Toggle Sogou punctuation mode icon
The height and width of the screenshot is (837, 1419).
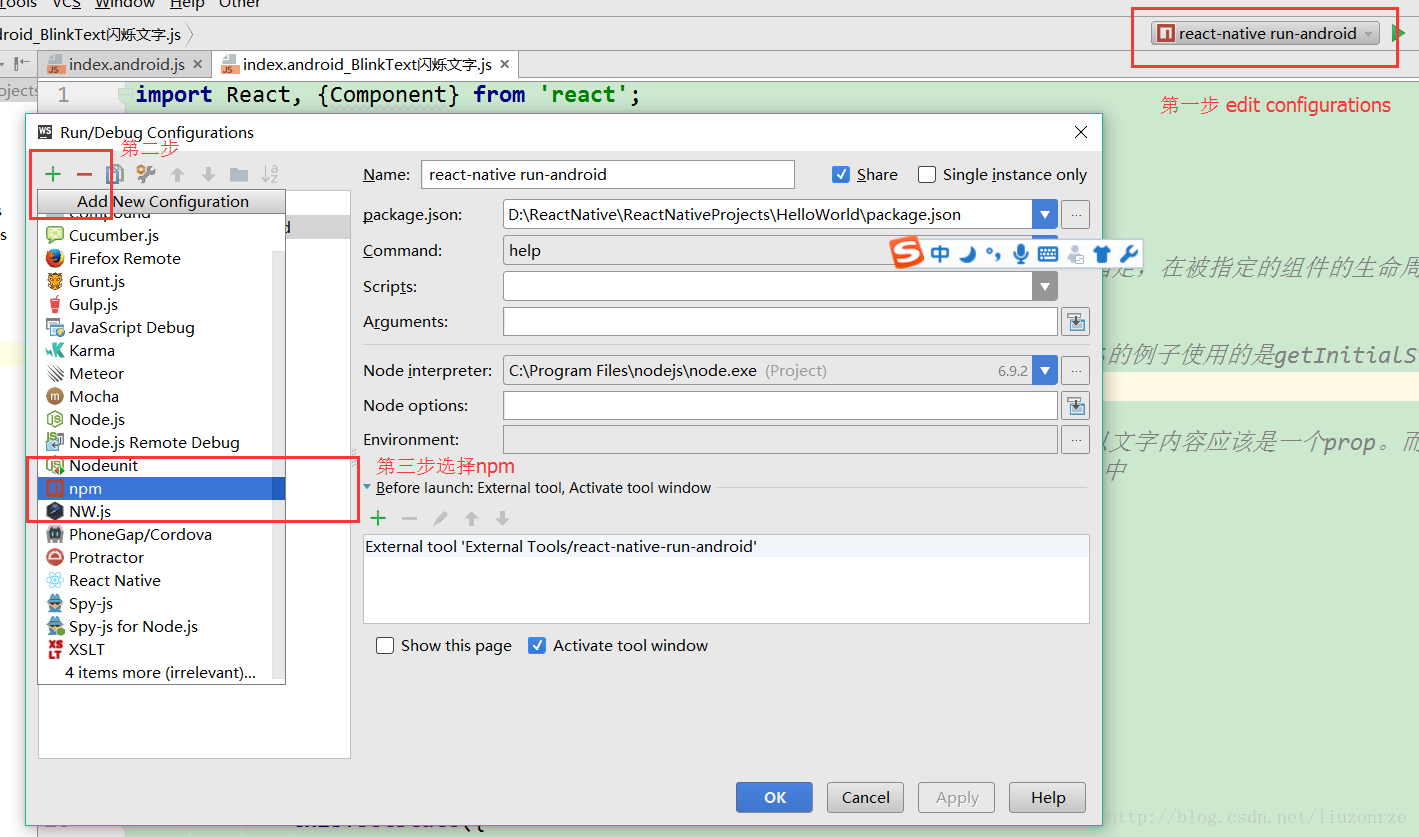click(993, 254)
